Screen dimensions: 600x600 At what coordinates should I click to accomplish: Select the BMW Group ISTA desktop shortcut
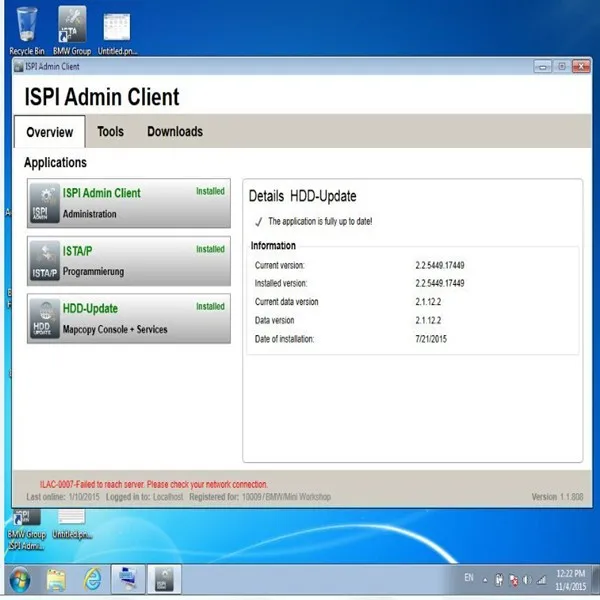(72, 31)
